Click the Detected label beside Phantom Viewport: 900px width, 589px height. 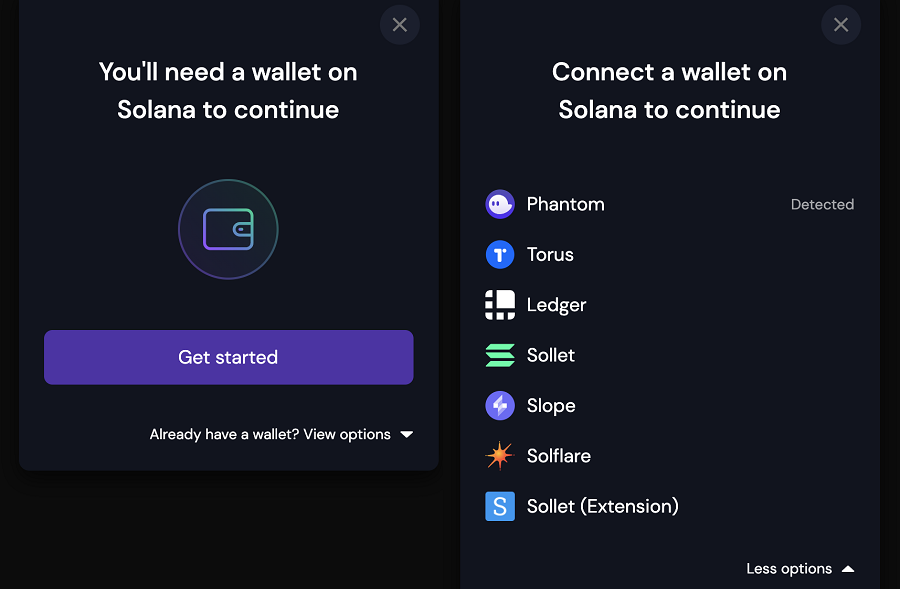point(822,204)
